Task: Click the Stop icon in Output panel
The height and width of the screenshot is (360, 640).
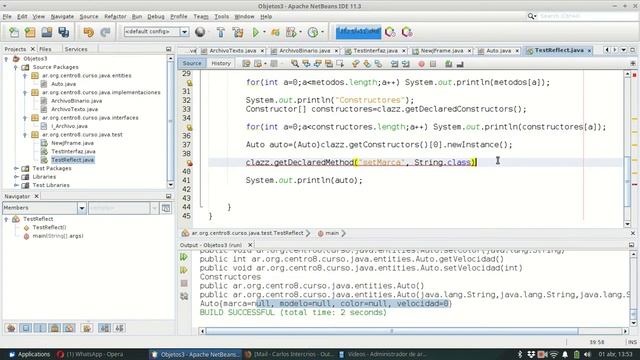Action: pos(184,283)
